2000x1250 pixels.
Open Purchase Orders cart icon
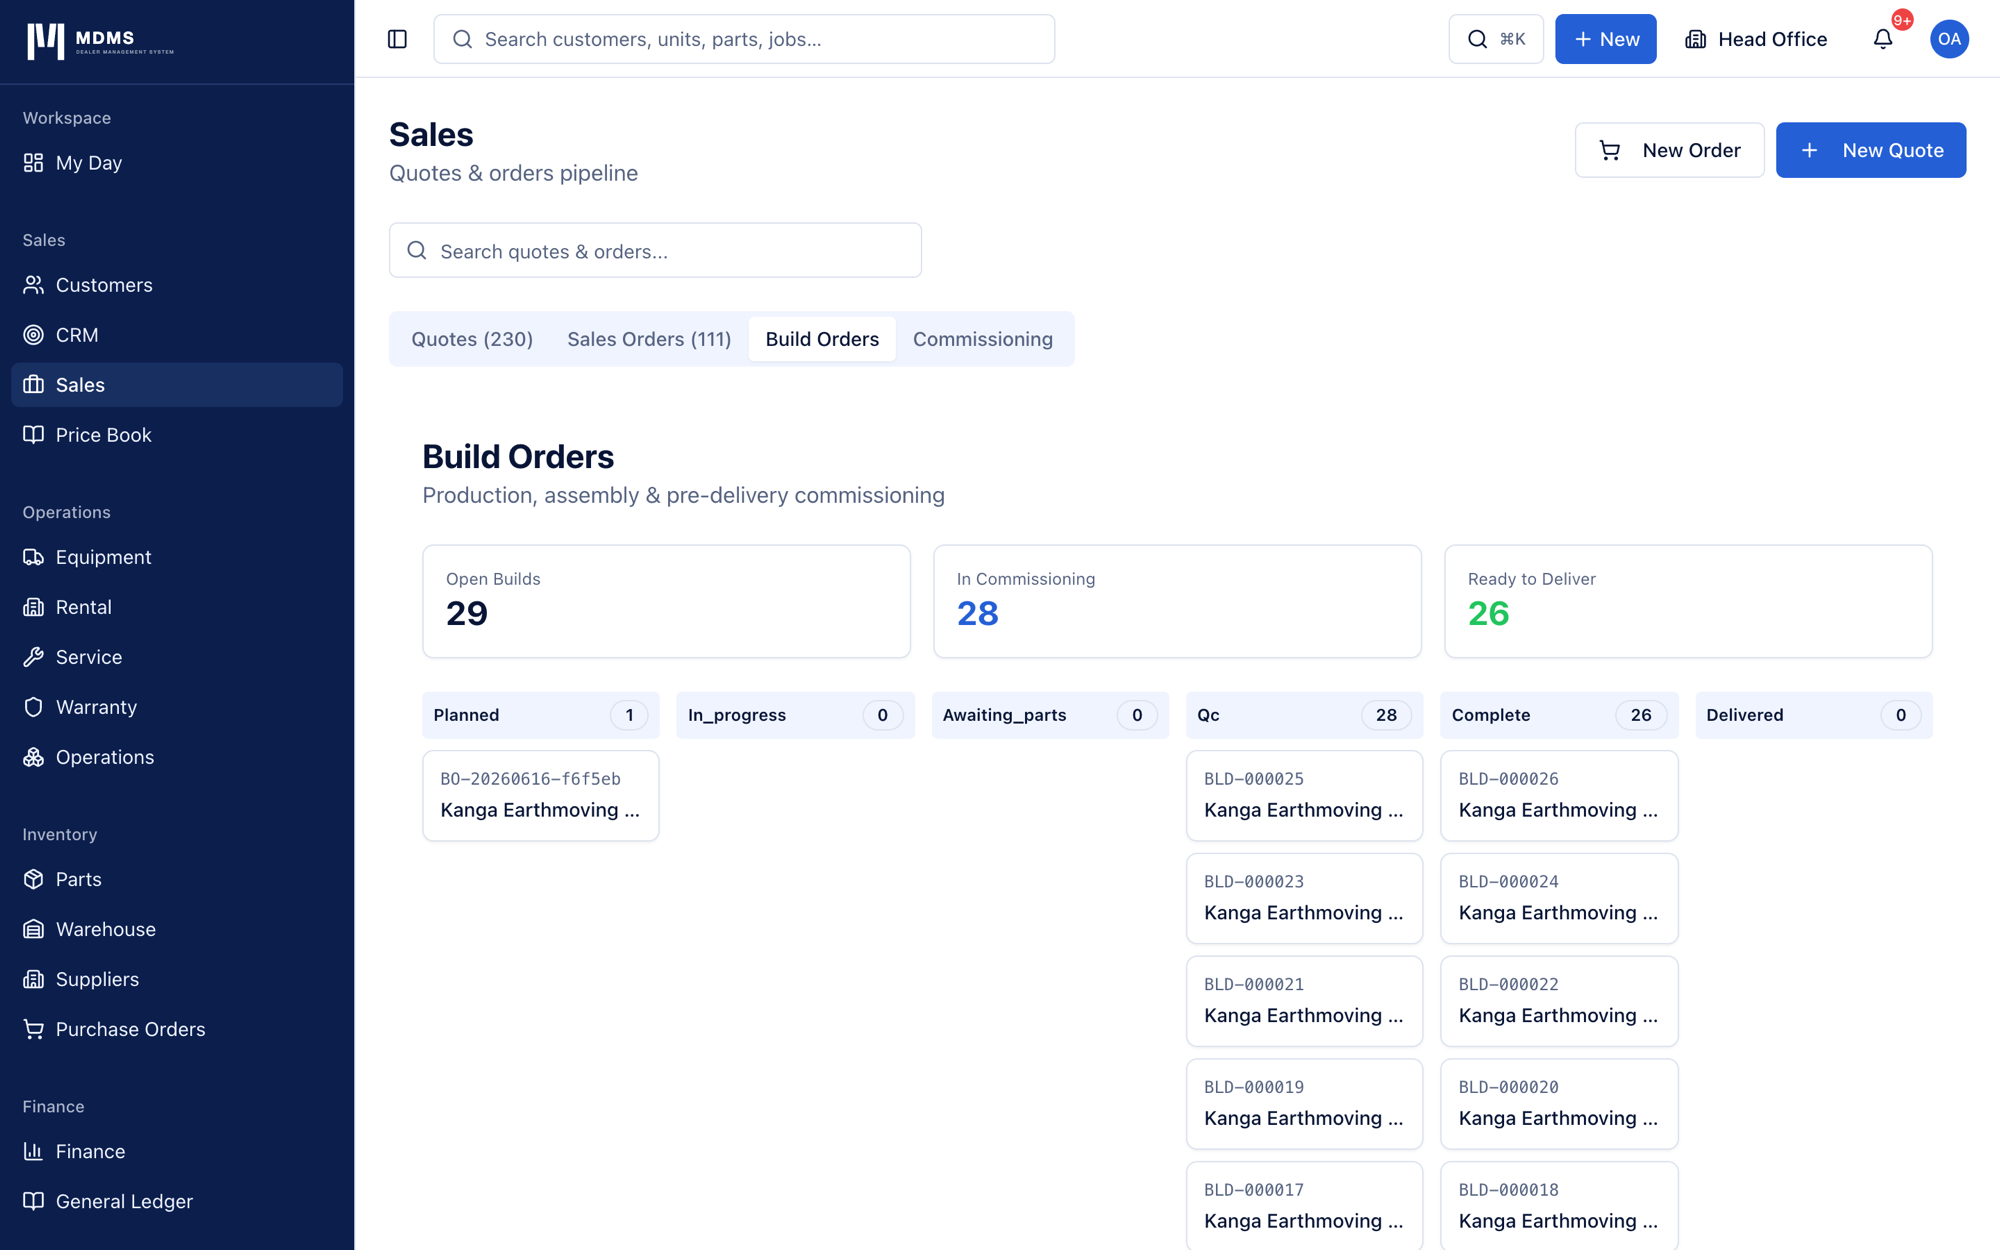point(34,1029)
